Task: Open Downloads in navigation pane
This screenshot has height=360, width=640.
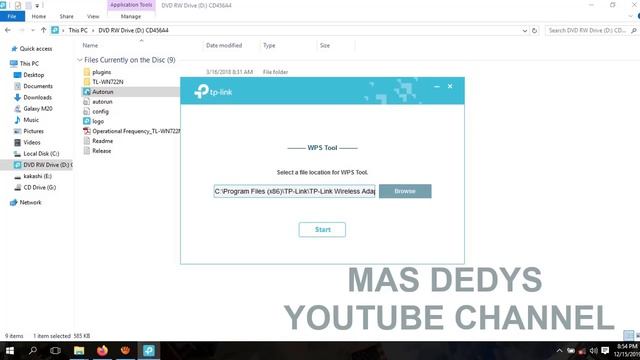Action: 37,97
